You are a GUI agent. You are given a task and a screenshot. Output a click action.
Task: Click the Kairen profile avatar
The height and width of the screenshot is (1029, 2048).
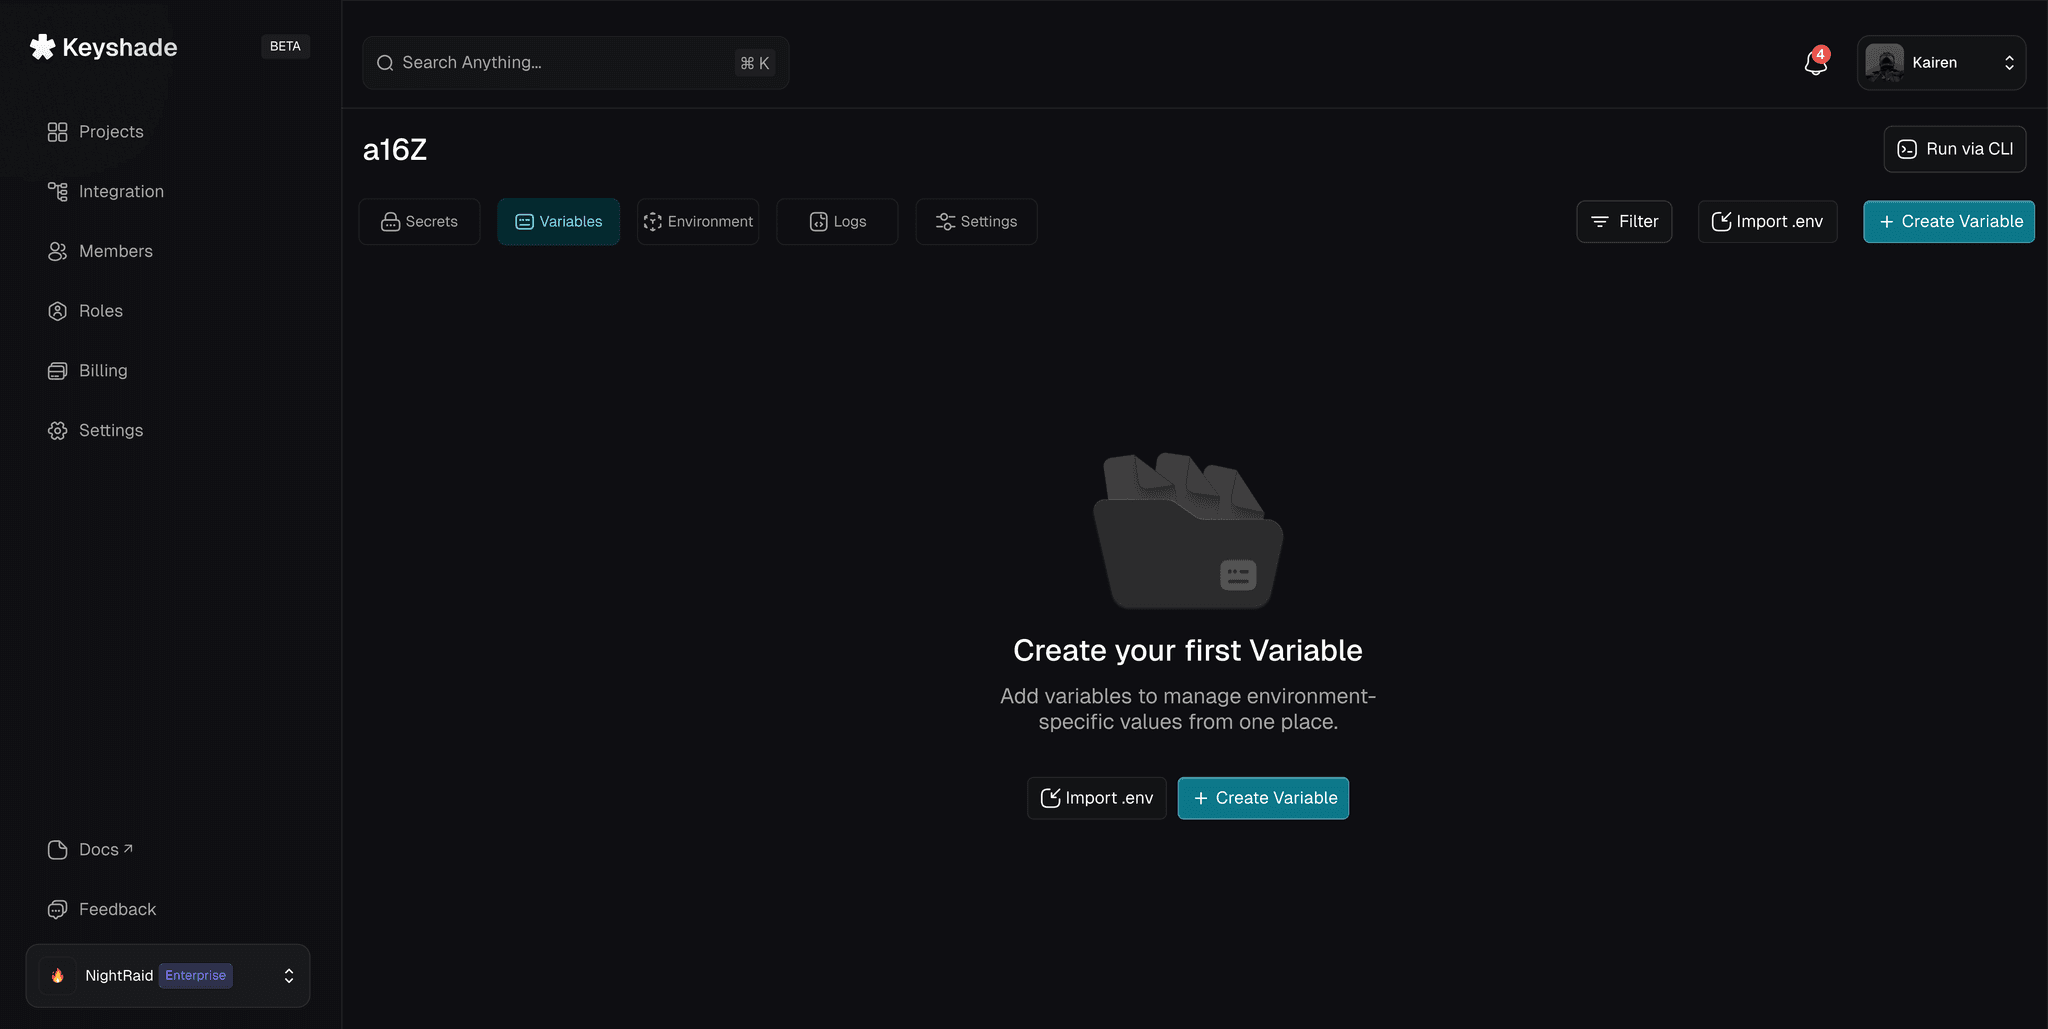pyautogui.click(x=1884, y=63)
